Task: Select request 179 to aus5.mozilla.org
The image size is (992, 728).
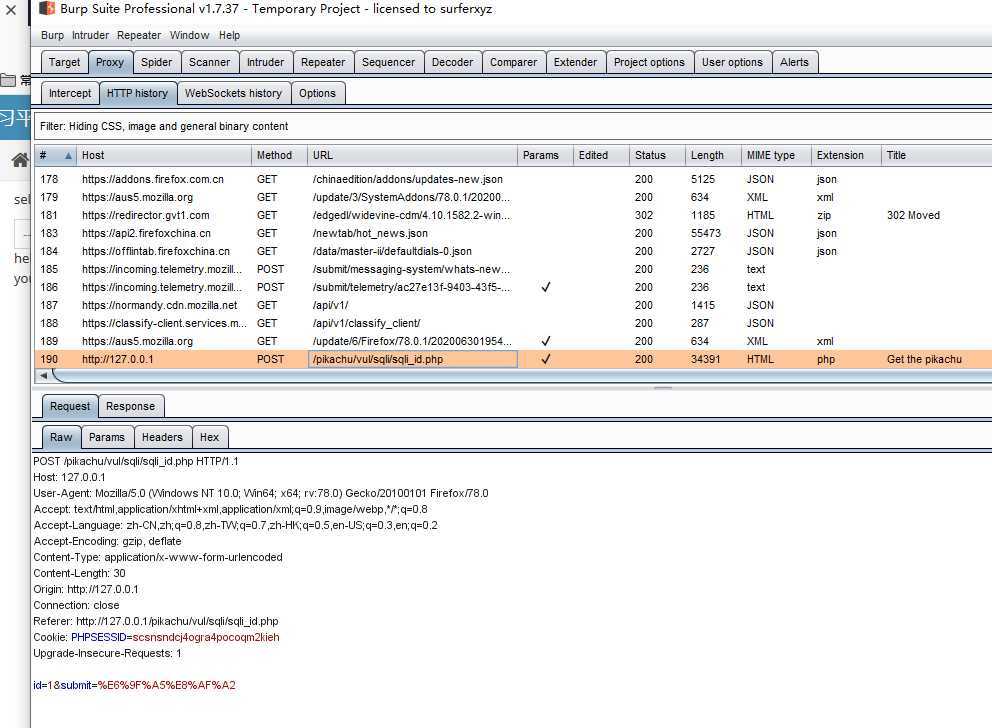Action: (x=512, y=197)
